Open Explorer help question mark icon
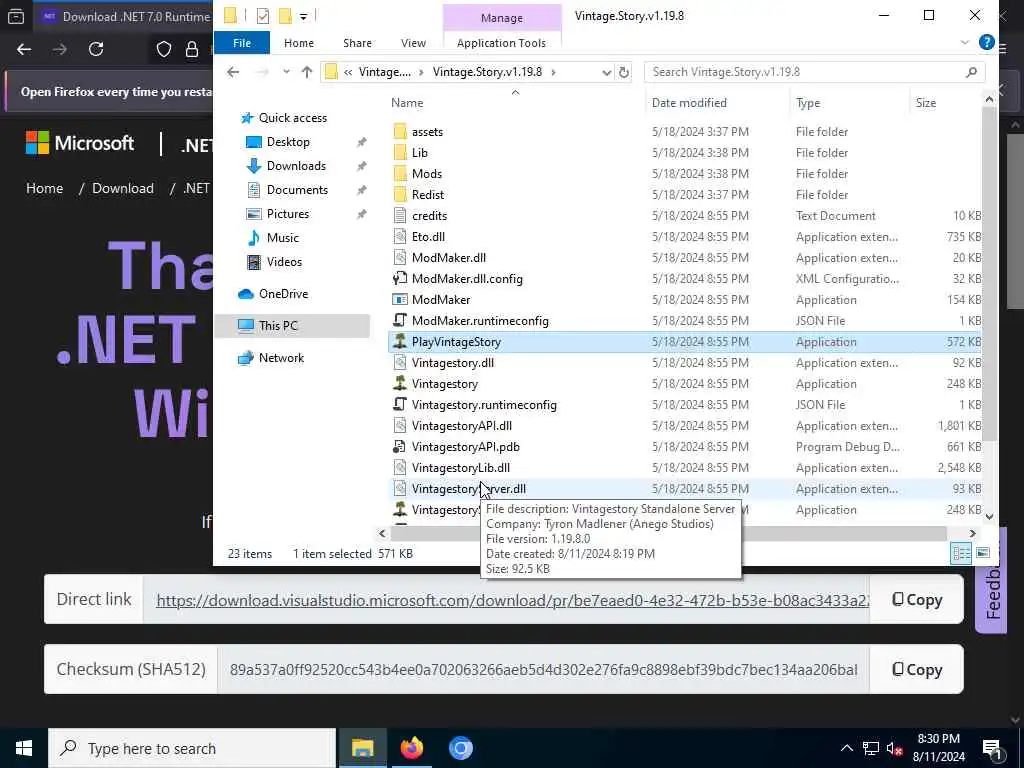1024x768 pixels. [x=987, y=42]
